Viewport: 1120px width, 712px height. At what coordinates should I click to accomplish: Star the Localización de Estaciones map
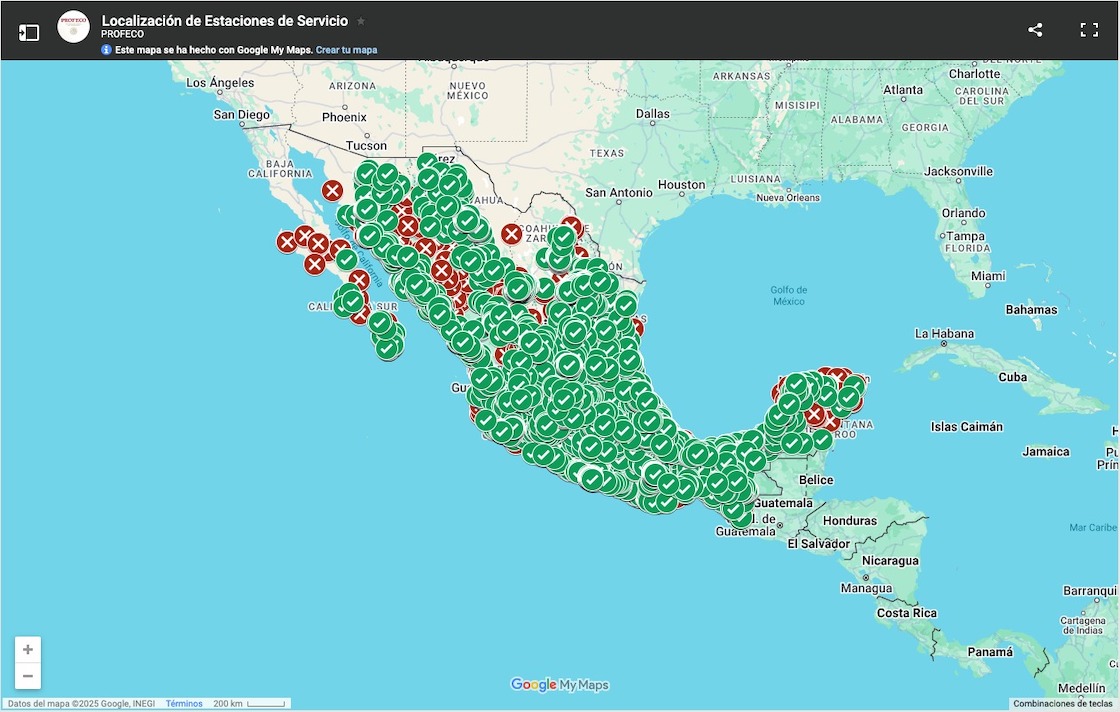tap(361, 21)
